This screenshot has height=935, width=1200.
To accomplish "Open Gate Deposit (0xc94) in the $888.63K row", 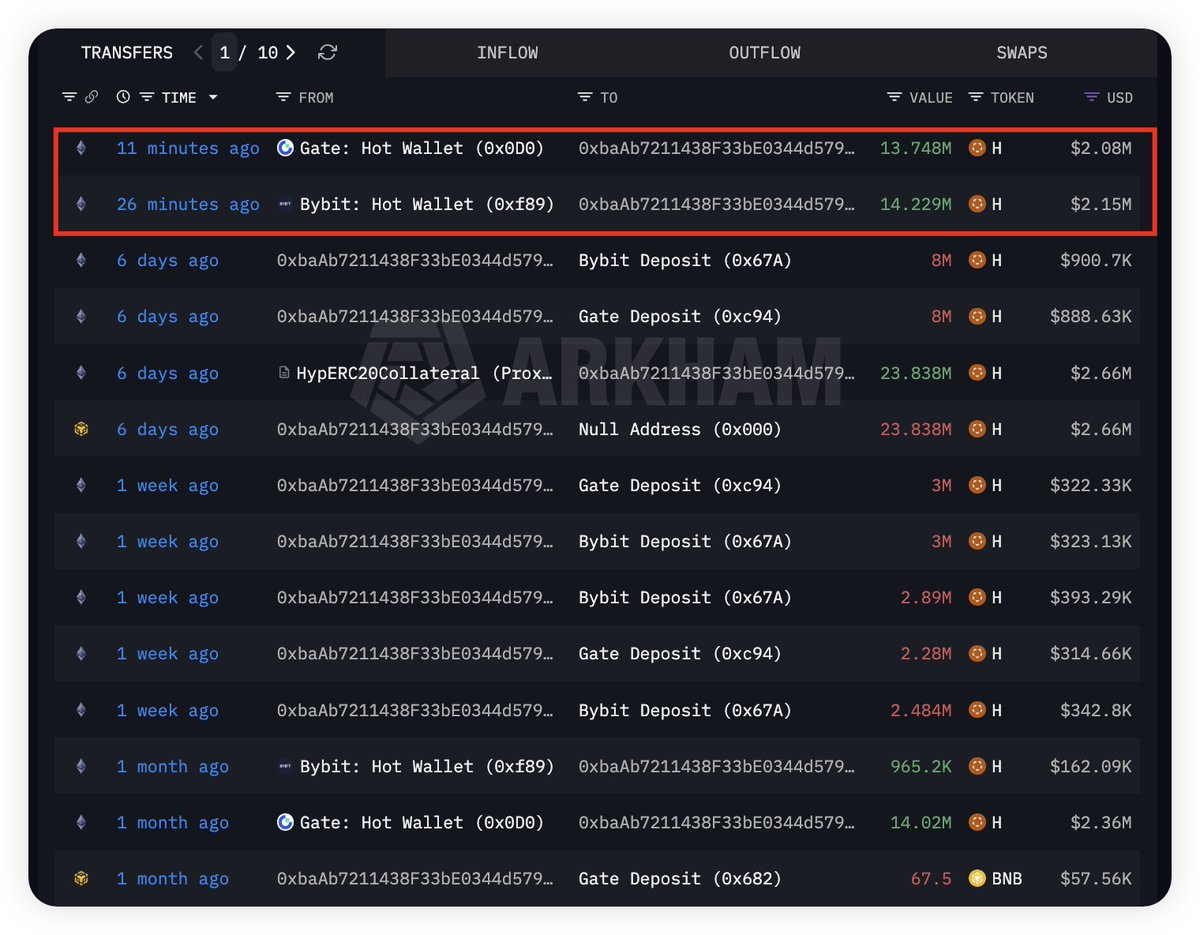I will tap(680, 316).
